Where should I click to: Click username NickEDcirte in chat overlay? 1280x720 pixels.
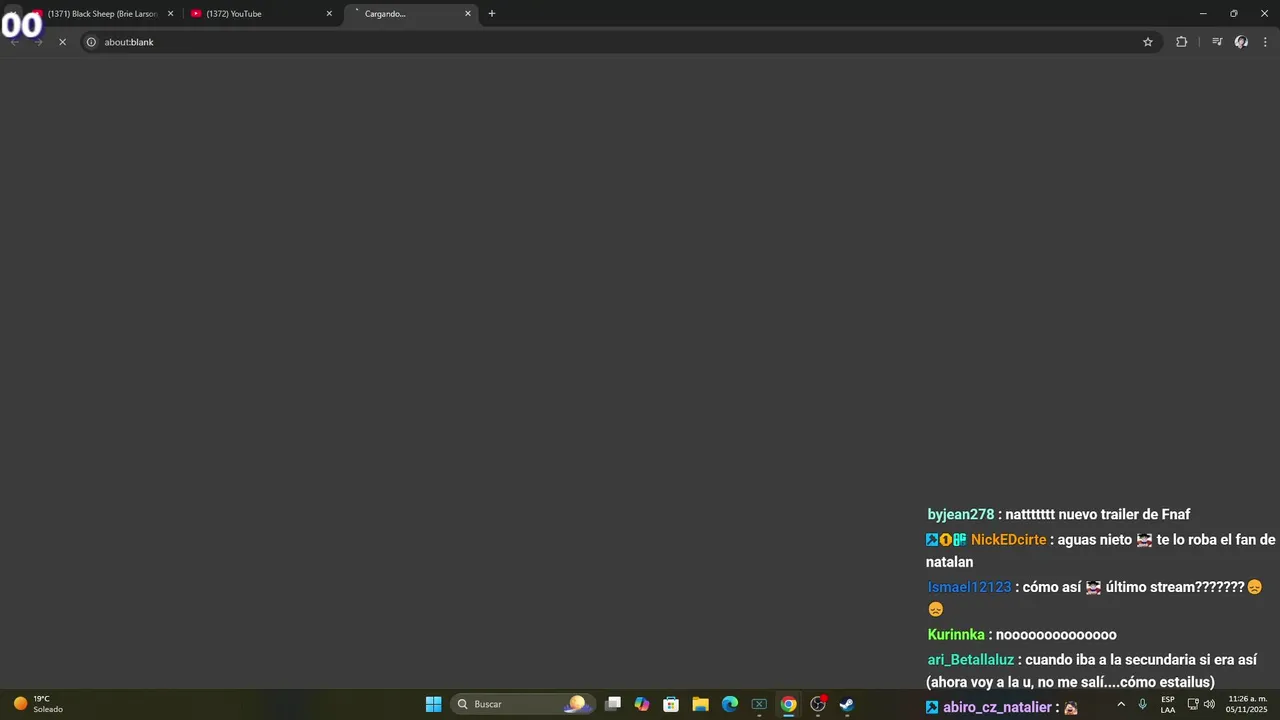click(1008, 540)
